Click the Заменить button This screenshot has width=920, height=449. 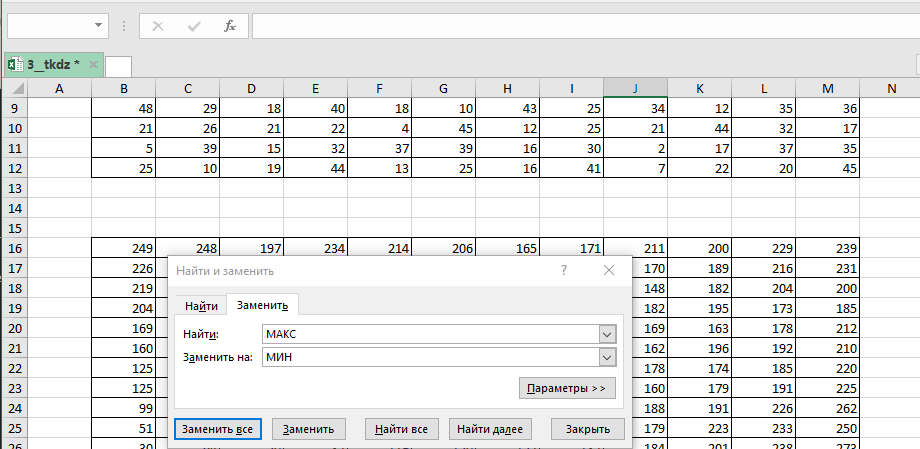coord(309,429)
